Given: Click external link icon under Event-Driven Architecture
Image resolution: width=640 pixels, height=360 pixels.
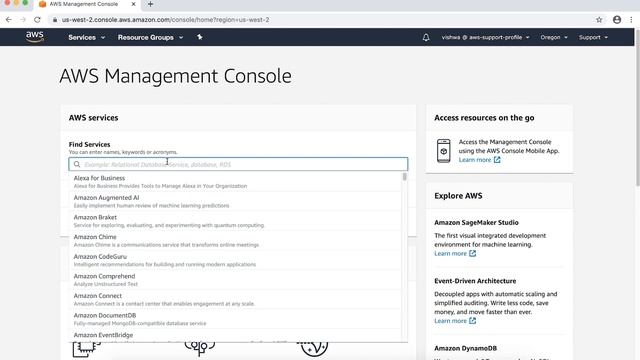Looking at the screenshot, I should click(472, 321).
